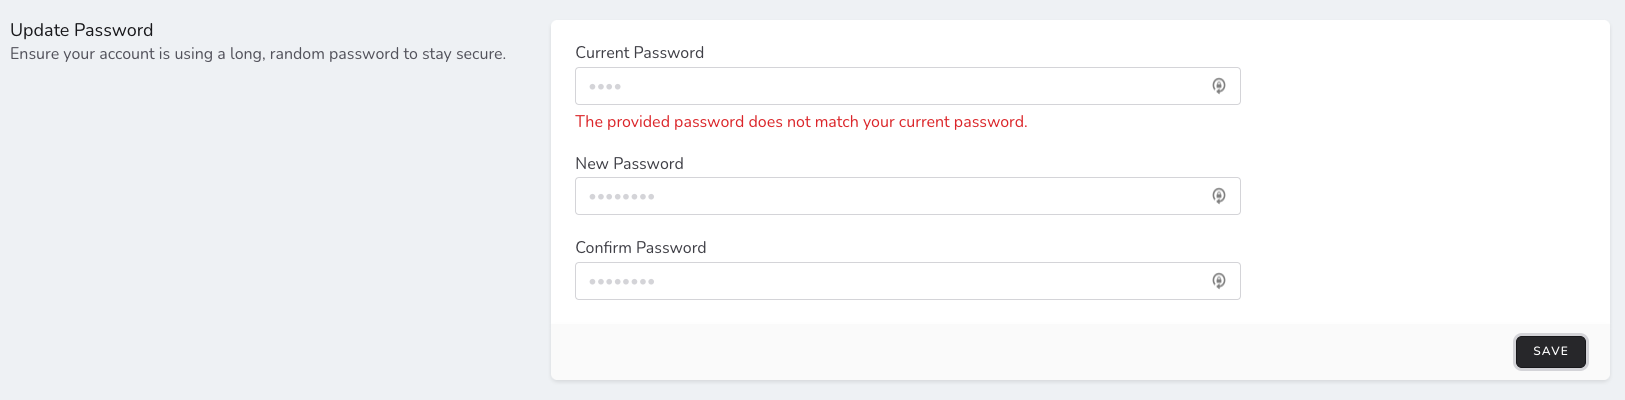The image size is (1625, 400).
Task: Click the words 'stay secure' in the description
Action: 463,54
